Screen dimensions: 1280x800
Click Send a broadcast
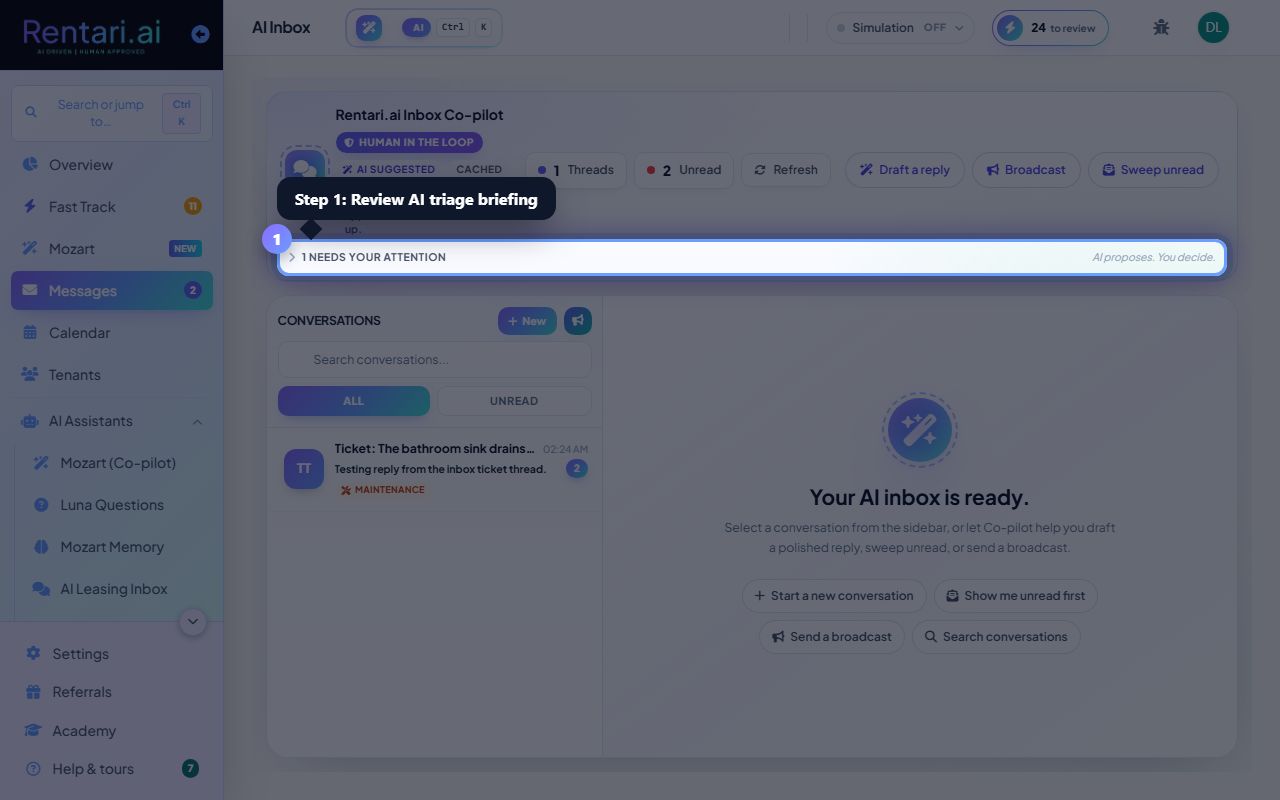(x=832, y=637)
